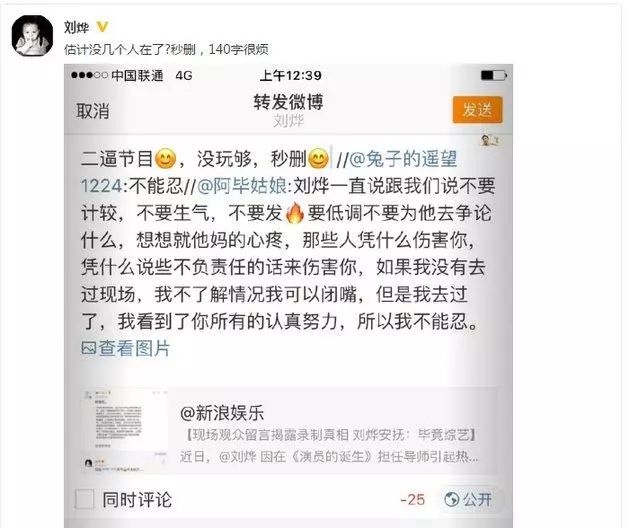
Task: Click the picture icon before 查看图片
Action: pyautogui.click(x=88, y=348)
